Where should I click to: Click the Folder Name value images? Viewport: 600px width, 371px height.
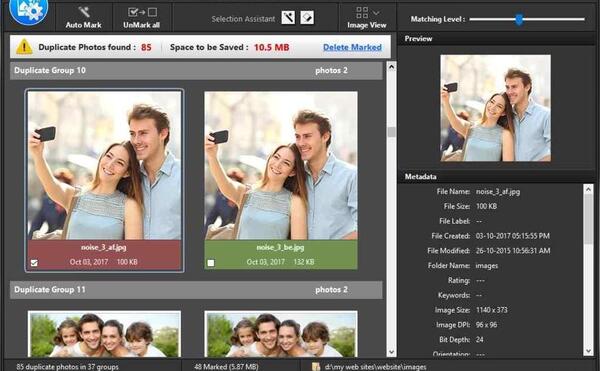click(487, 266)
